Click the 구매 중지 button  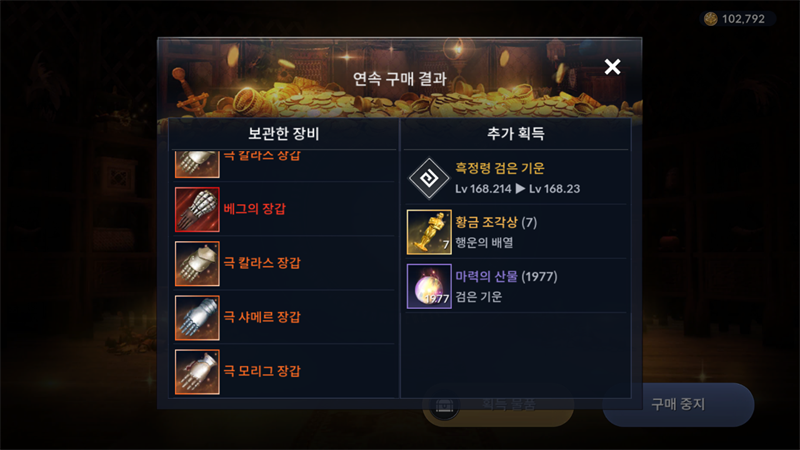(678, 404)
